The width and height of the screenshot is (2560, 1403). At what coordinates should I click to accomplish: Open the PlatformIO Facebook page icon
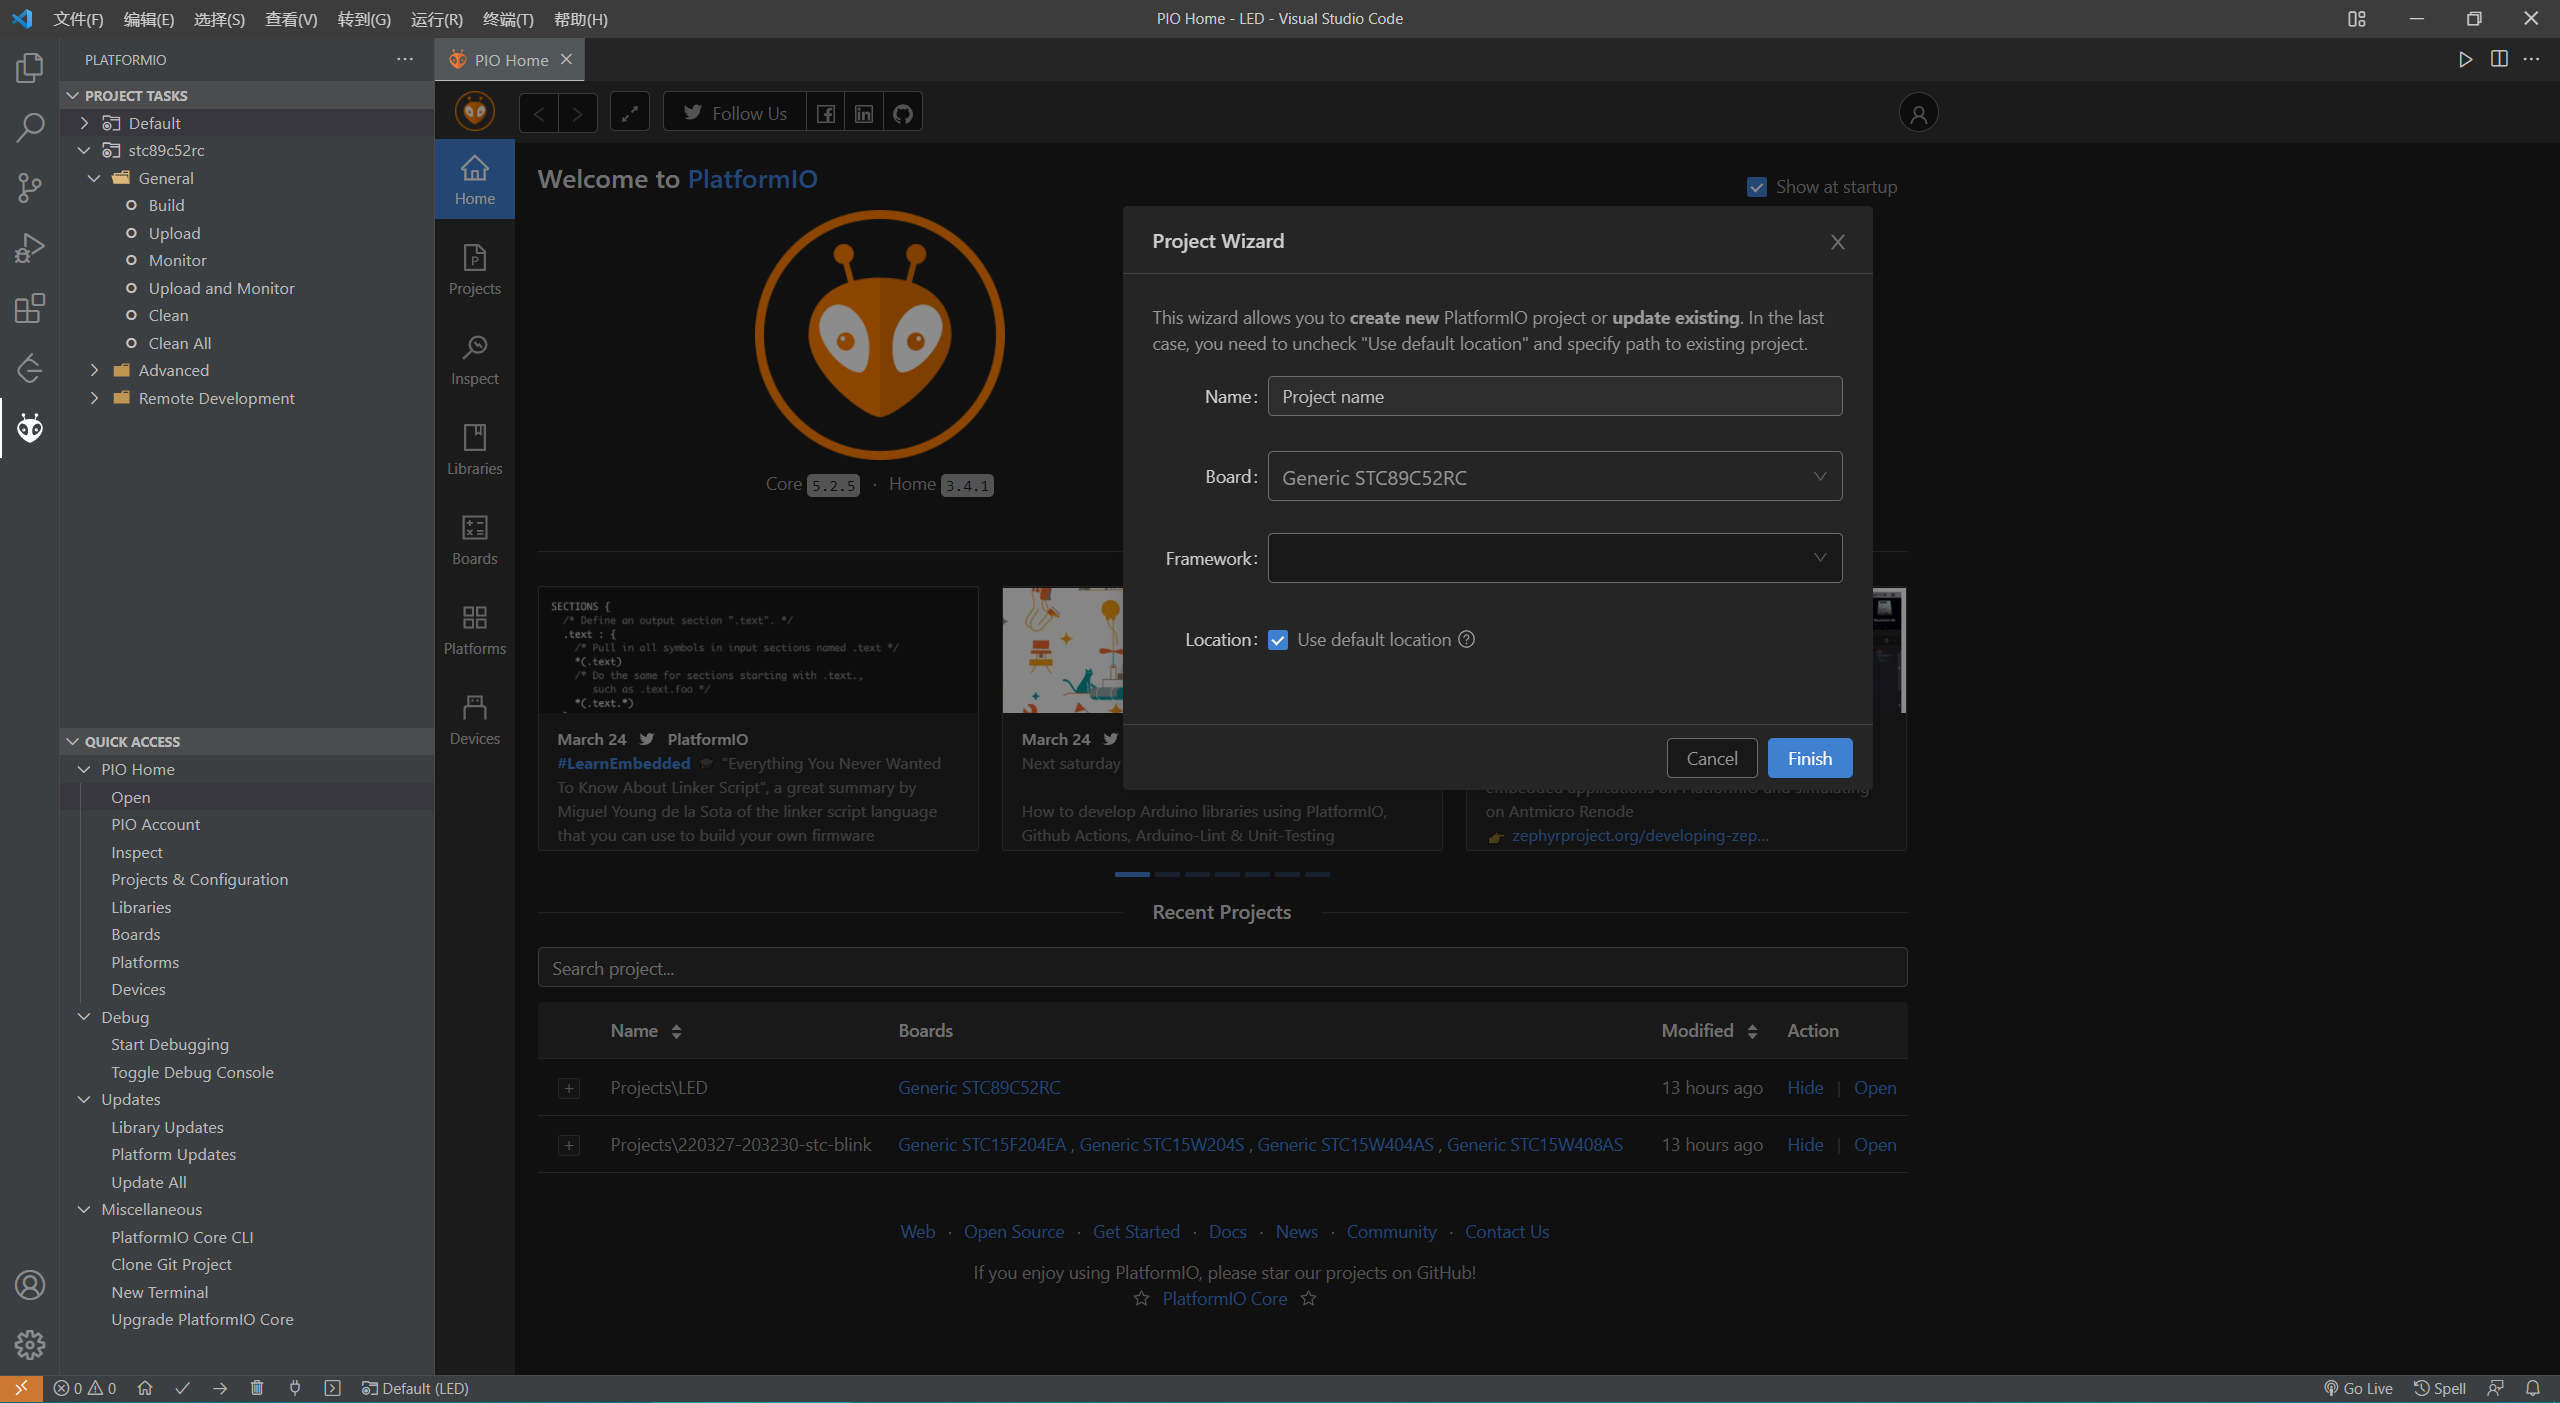point(826,113)
